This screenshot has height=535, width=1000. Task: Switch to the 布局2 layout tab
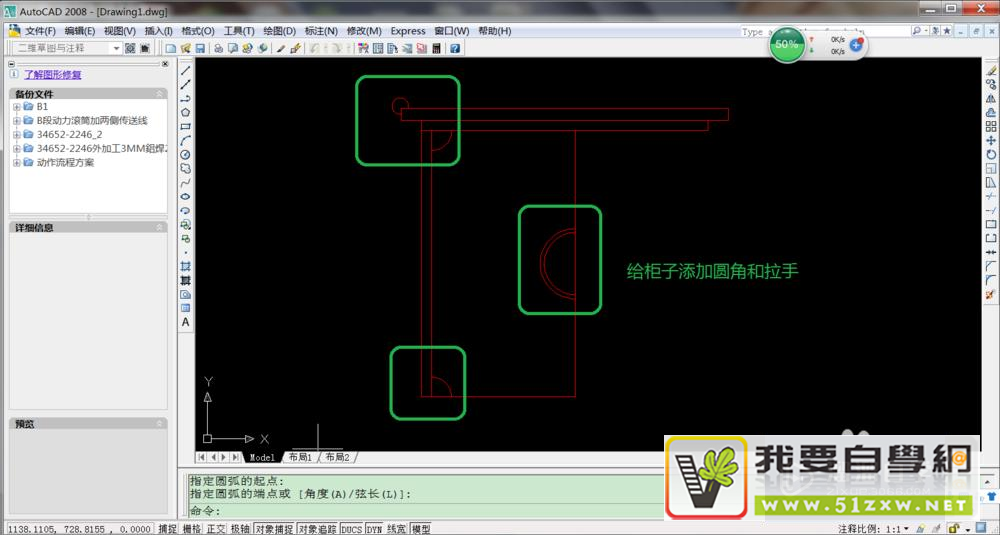pyautogui.click(x=338, y=457)
